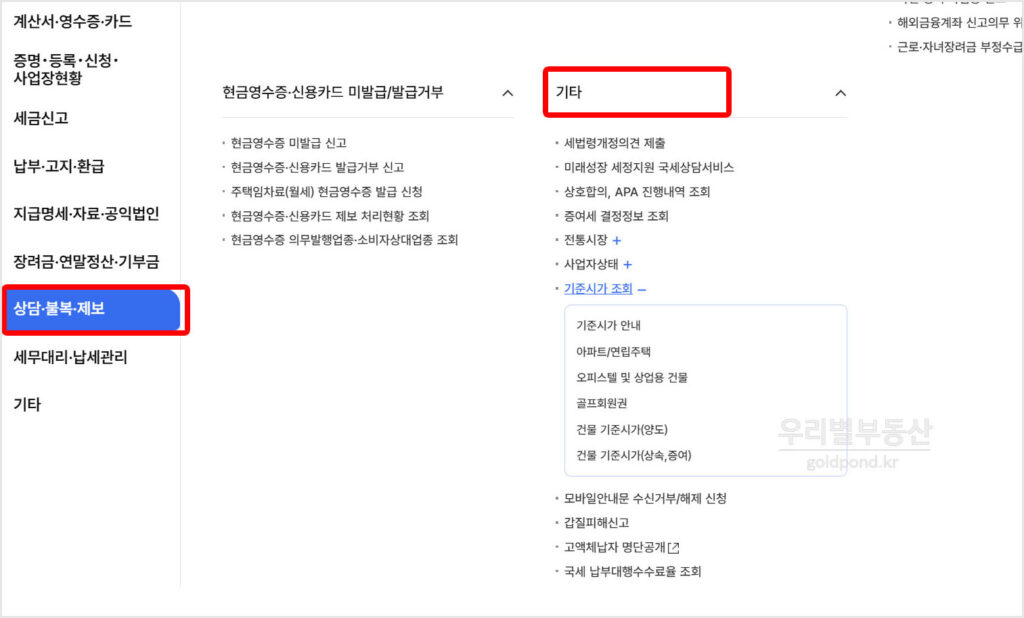Open the 세무대리·납세관리 sidebar menu

(x=71, y=357)
